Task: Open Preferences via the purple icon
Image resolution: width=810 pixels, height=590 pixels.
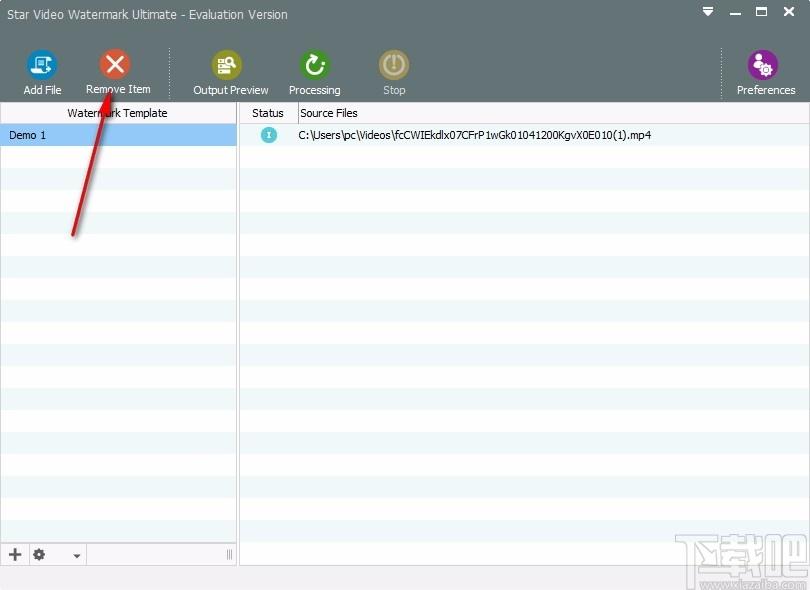Action: (x=763, y=65)
